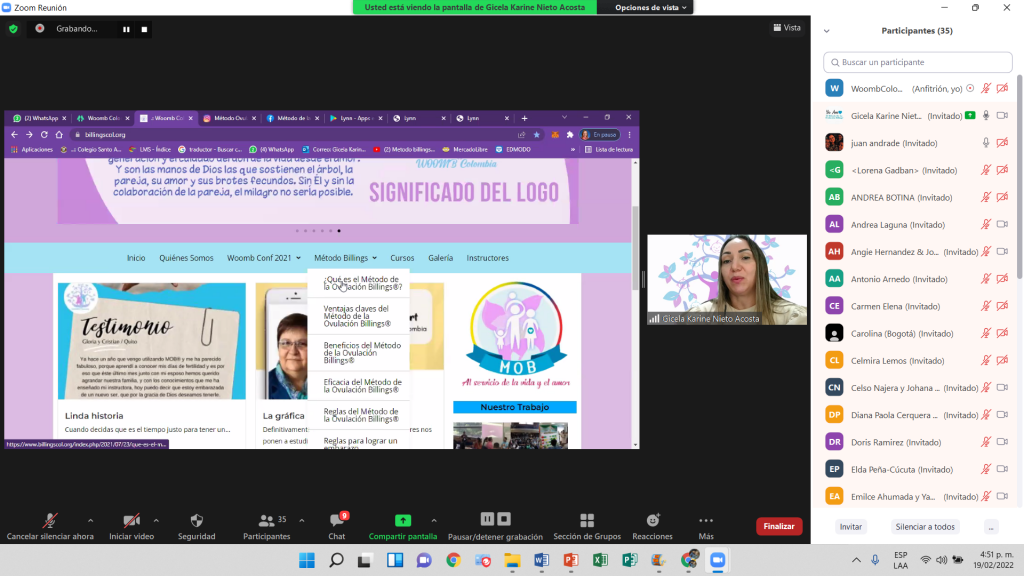Switch to the Instagram Método Ovul tab
This screenshot has height=576, width=1024.
pos(229,118)
